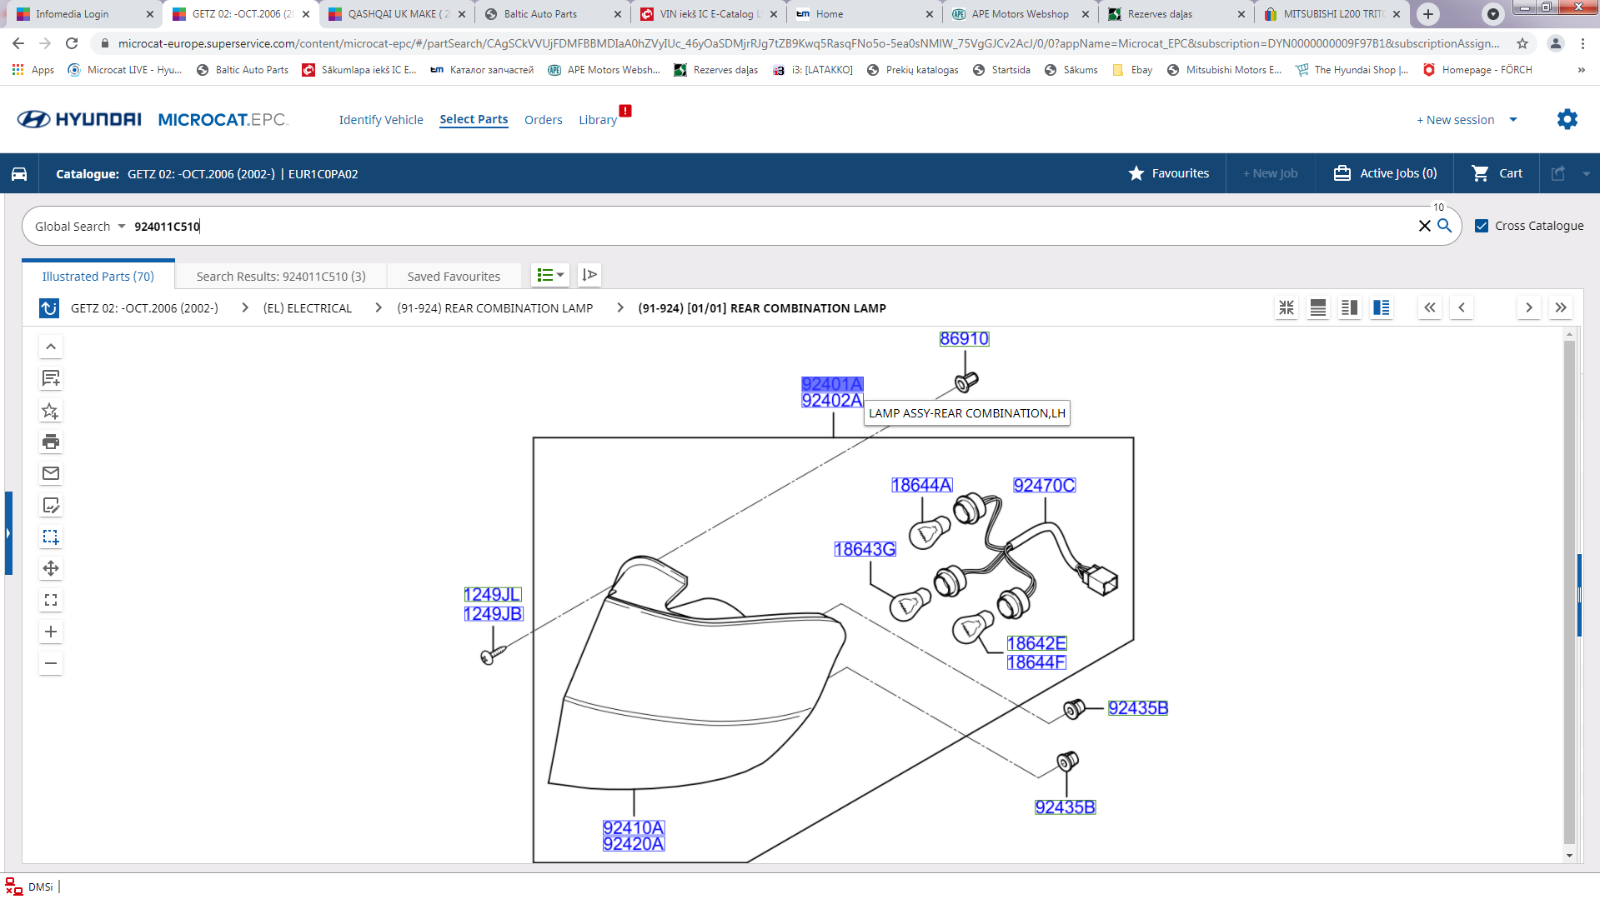Viewport: 1600px width, 899px height.
Task: Select the blue side-by-side layout icon
Action: click(1381, 308)
